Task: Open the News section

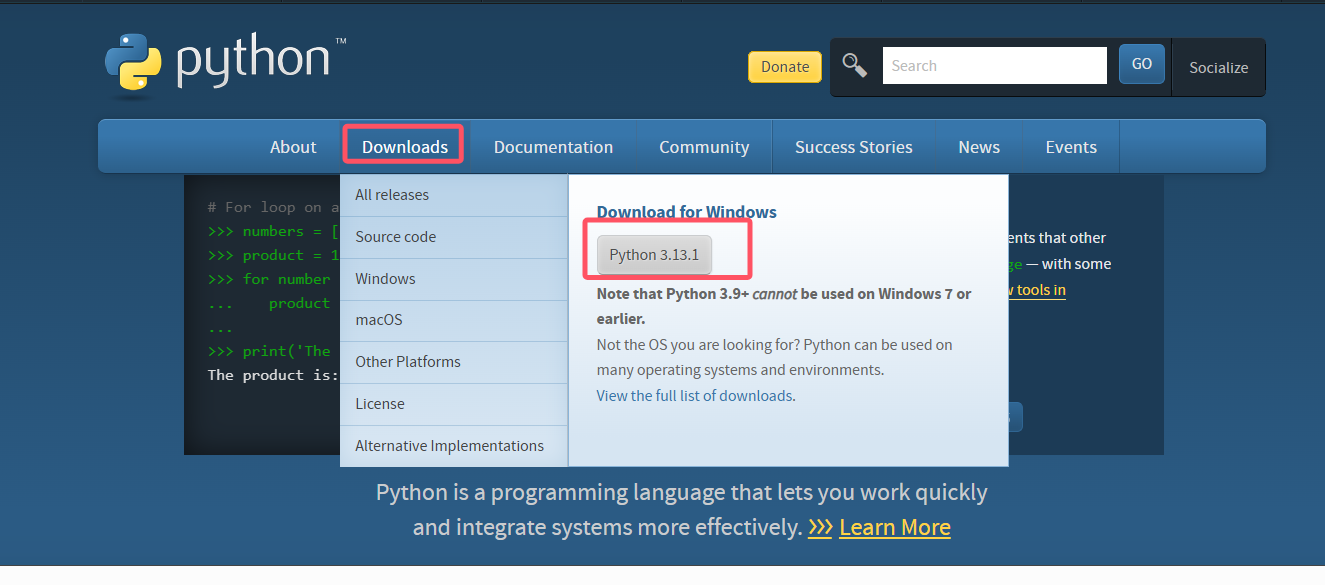Action: (978, 147)
